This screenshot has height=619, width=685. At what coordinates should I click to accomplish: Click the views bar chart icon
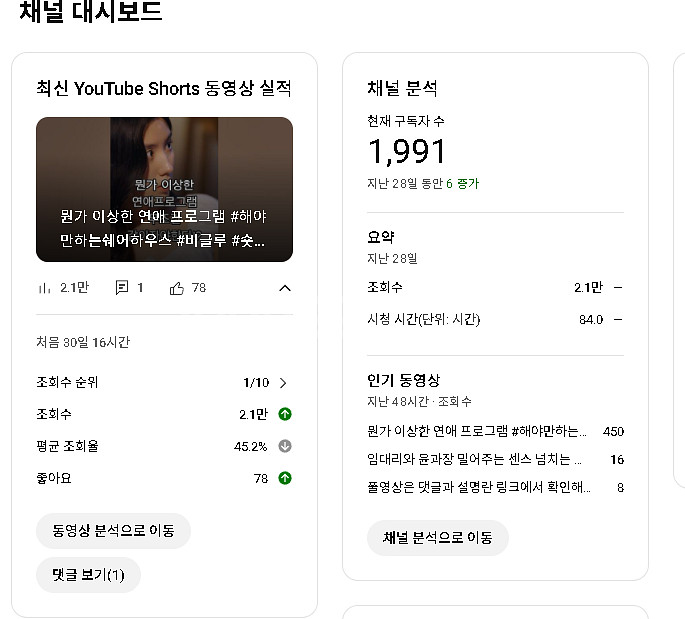tap(44, 288)
